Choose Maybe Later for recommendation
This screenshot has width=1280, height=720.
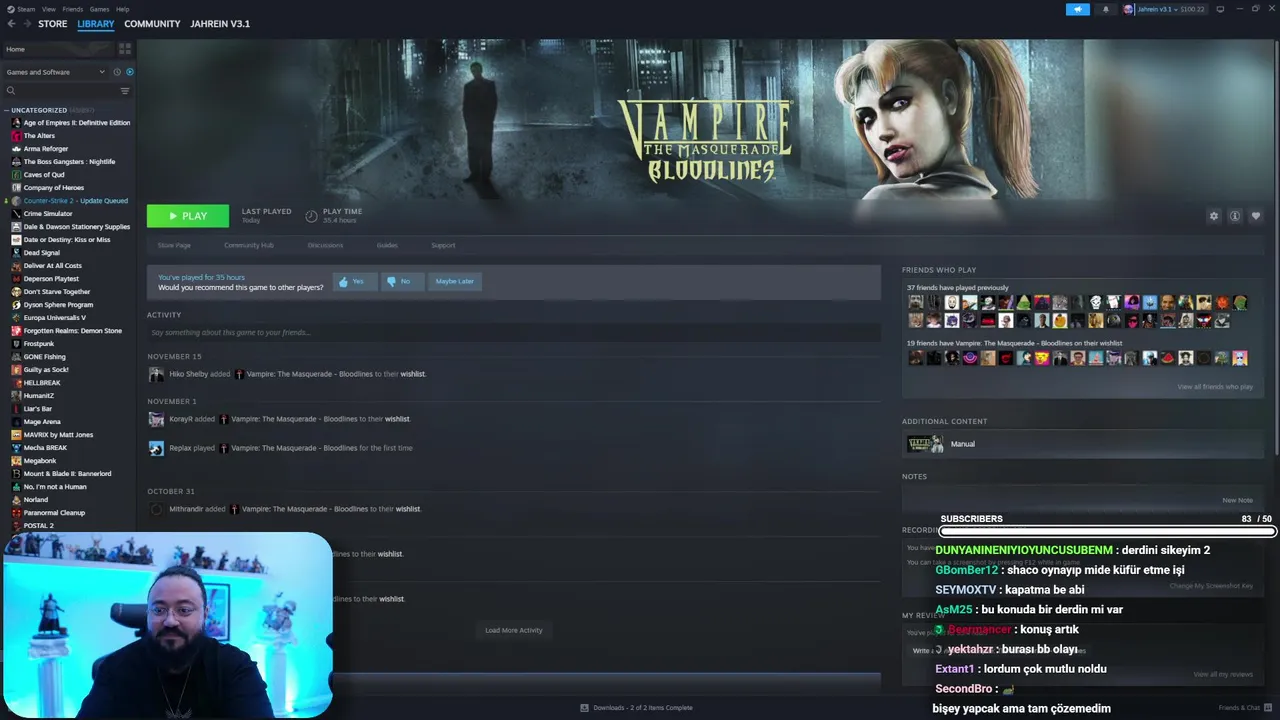[455, 282]
